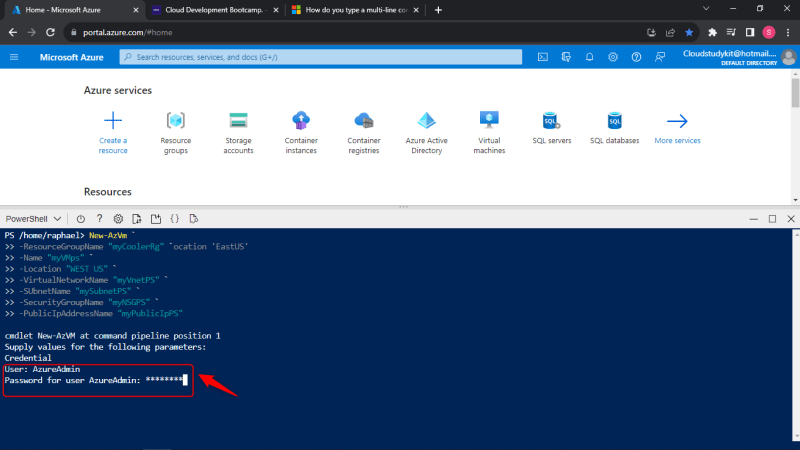800x450 pixels.
Task: Click the Azure search resources box
Action: coord(320,57)
